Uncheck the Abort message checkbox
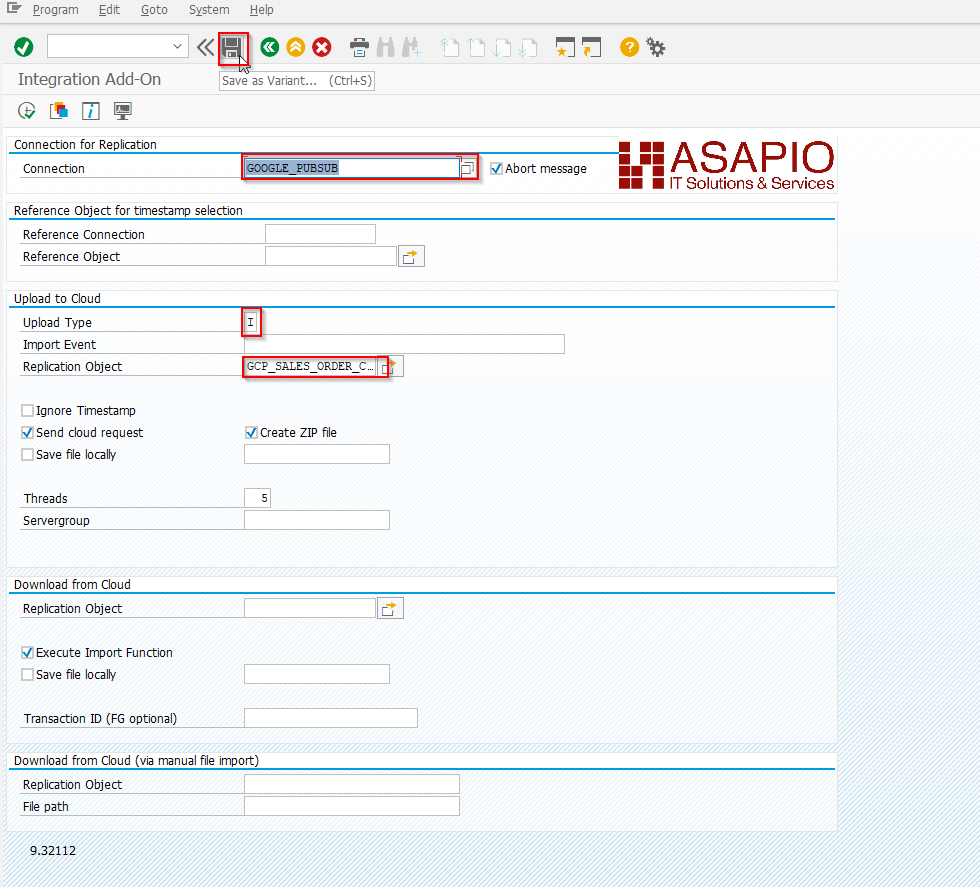 [497, 168]
